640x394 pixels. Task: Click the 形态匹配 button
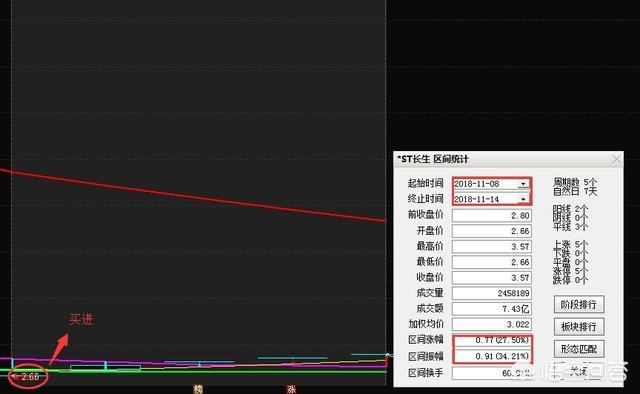[x=579, y=349]
